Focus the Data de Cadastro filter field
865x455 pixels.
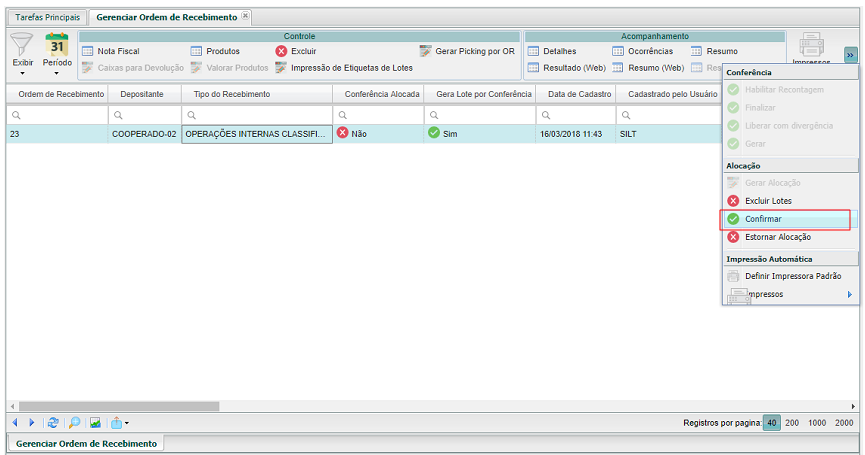click(x=576, y=115)
